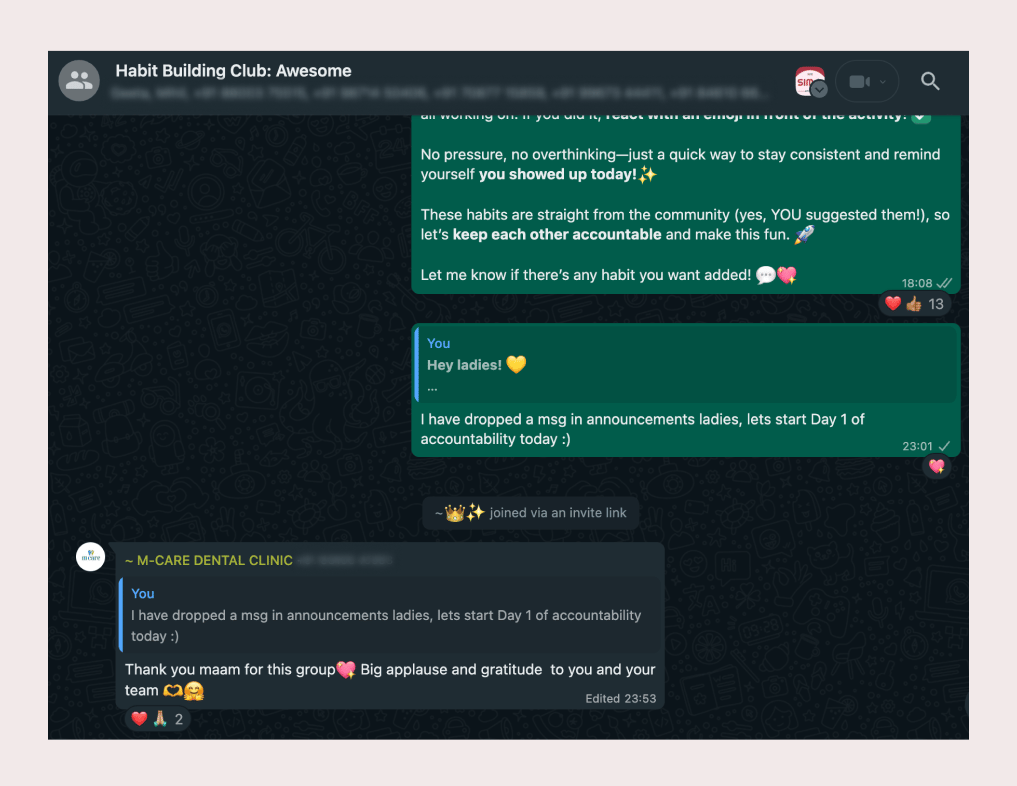Open sparkling heart reaction under 23:01 message
The width and height of the screenshot is (1017, 786).
pyautogui.click(x=937, y=466)
